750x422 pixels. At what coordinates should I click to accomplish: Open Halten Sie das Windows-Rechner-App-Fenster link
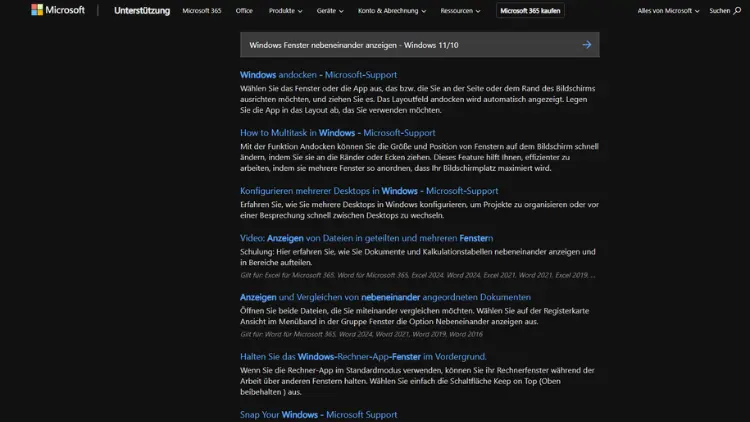tap(363, 356)
